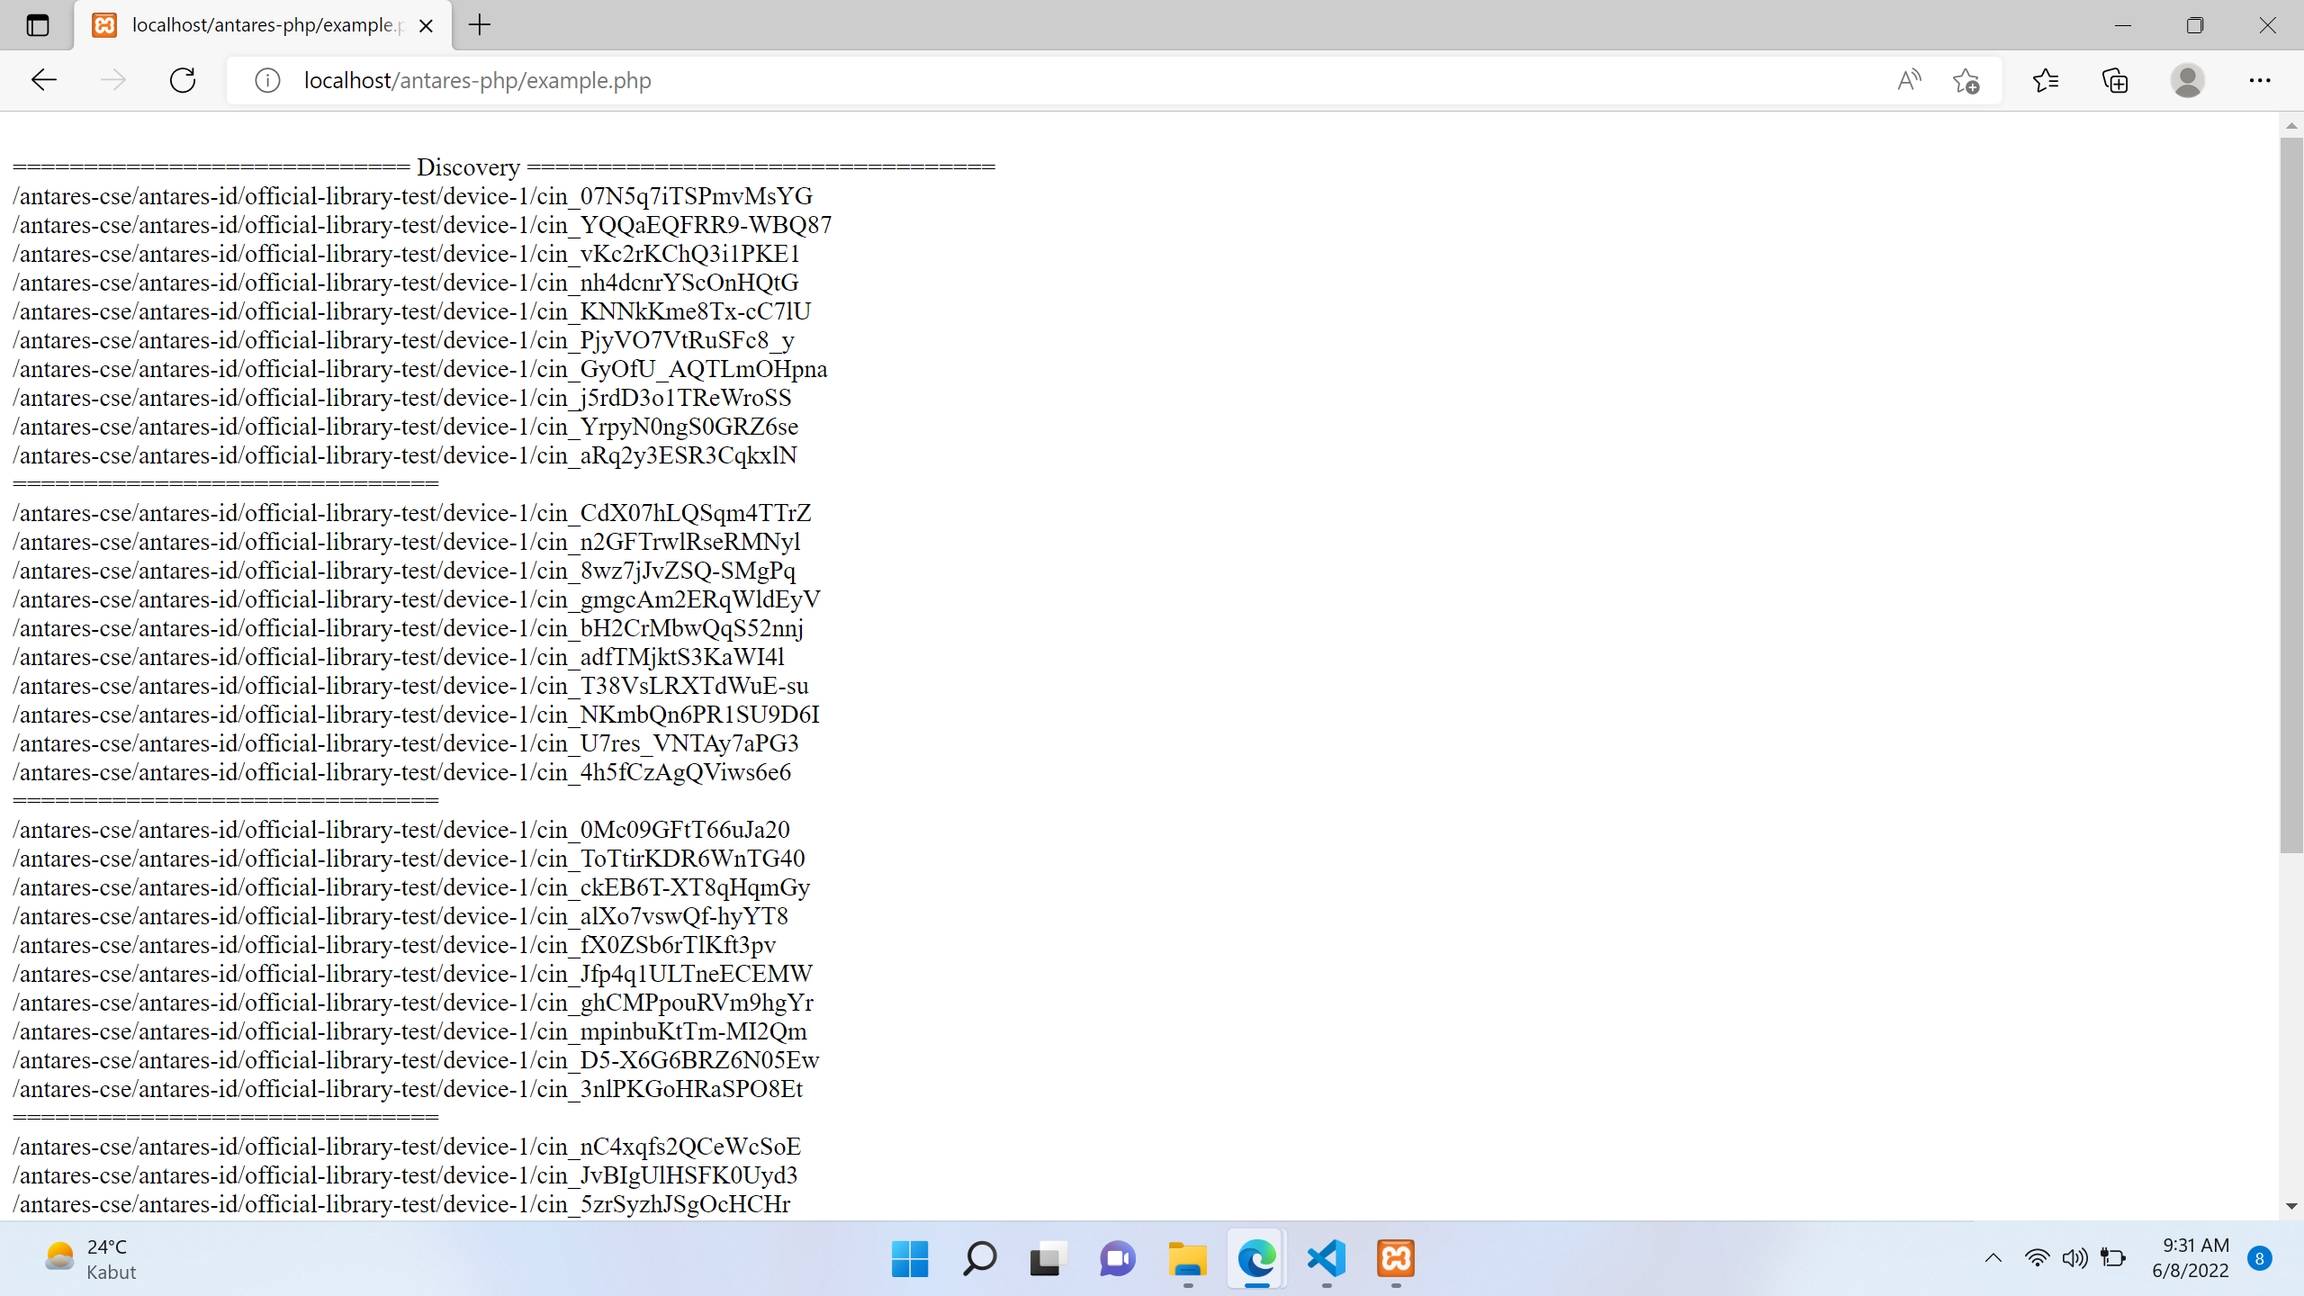The width and height of the screenshot is (2304, 1296).
Task: Click the scrollbar down arrow
Action: [x=2291, y=1206]
